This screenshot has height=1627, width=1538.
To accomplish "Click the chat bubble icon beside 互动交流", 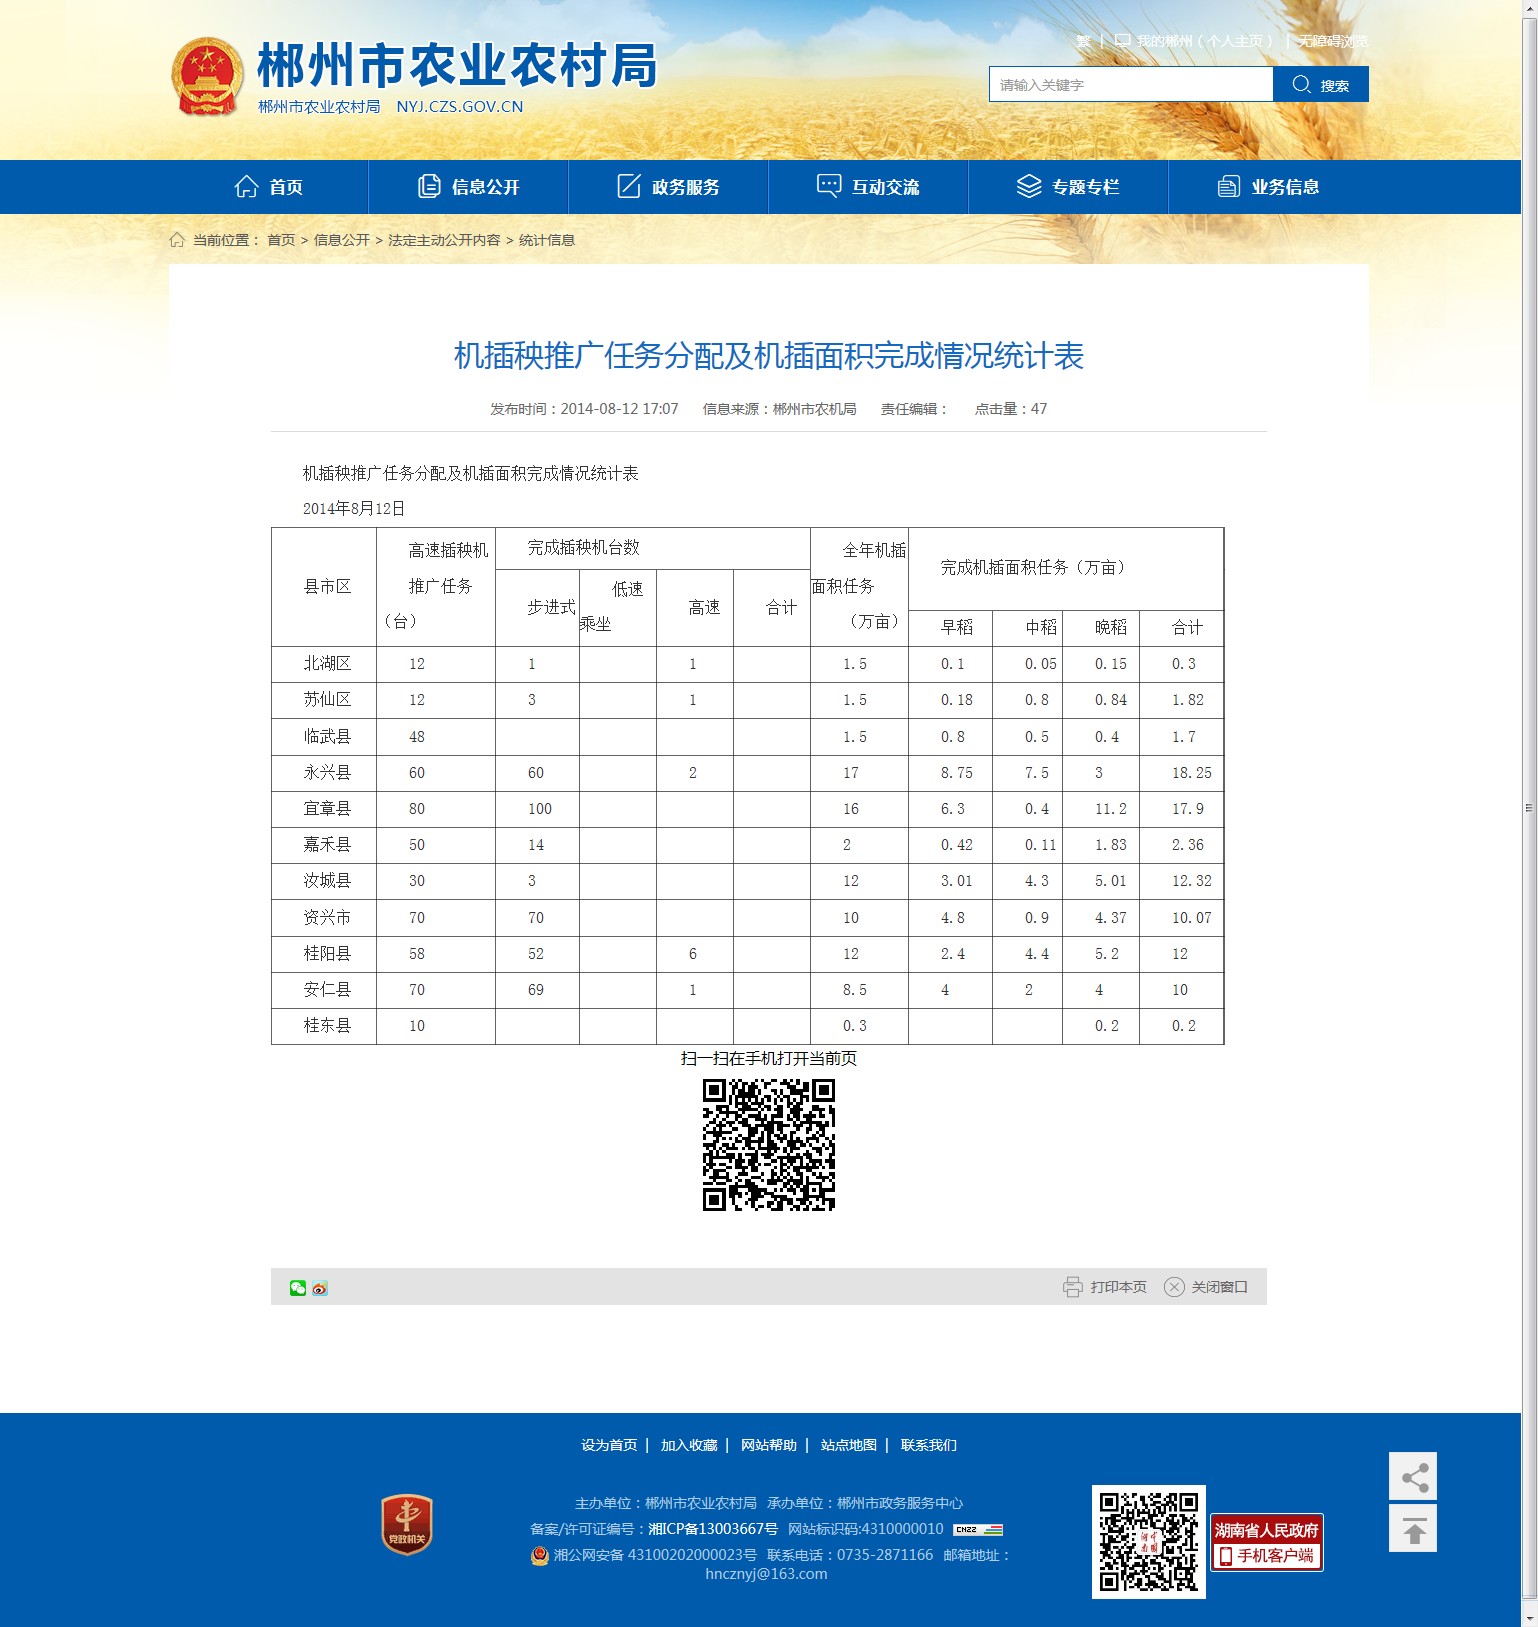I will tap(829, 187).
